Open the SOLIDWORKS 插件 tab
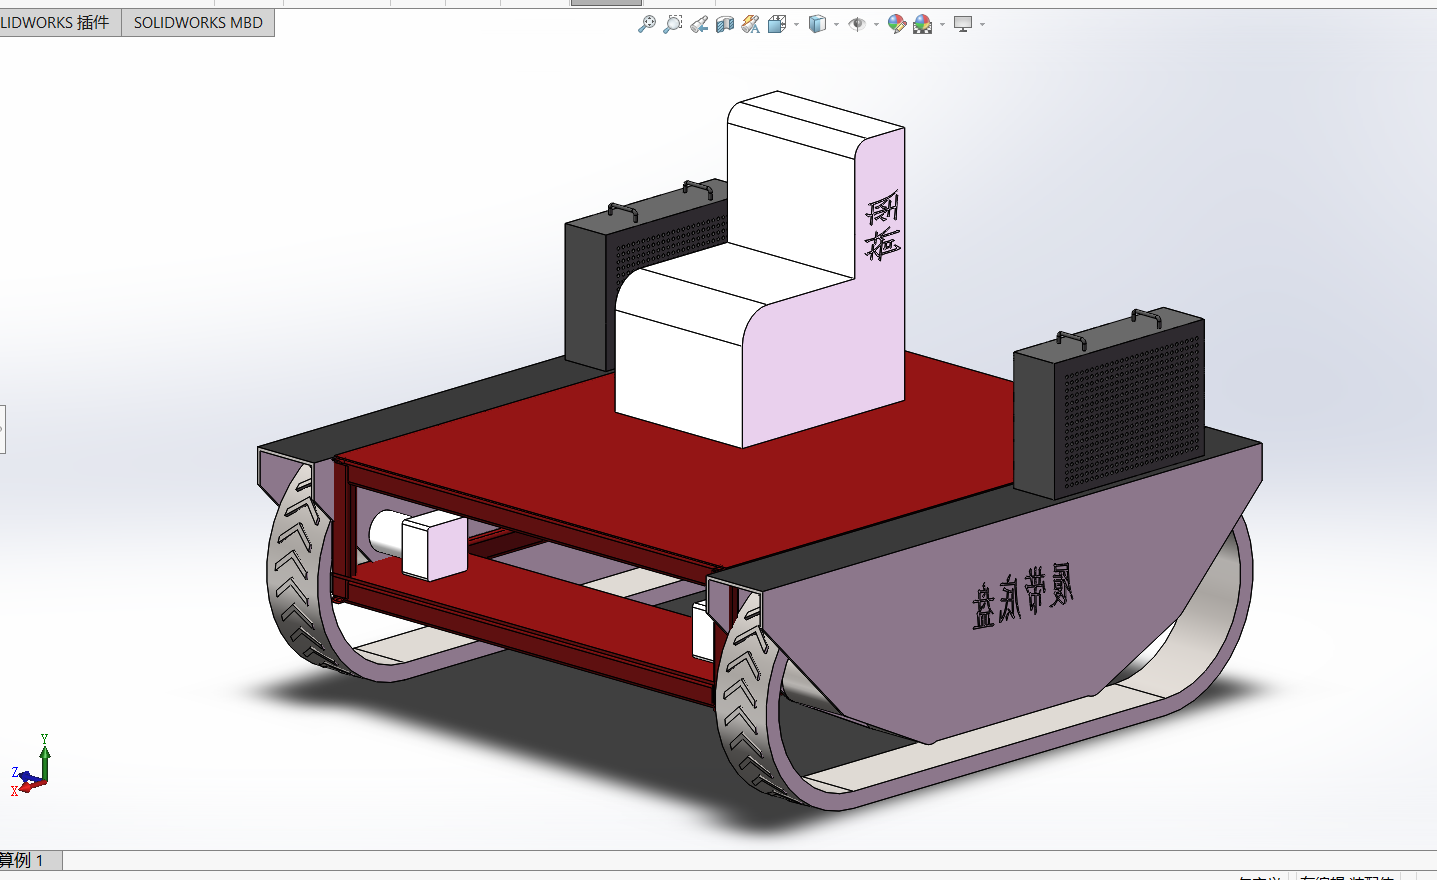Image resolution: width=1437 pixels, height=880 pixels. click(x=56, y=22)
